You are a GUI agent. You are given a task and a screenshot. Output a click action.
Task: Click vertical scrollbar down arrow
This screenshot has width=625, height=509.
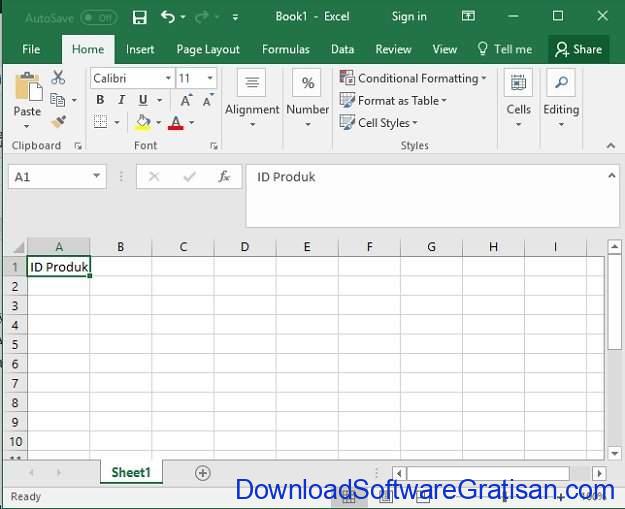point(614,453)
